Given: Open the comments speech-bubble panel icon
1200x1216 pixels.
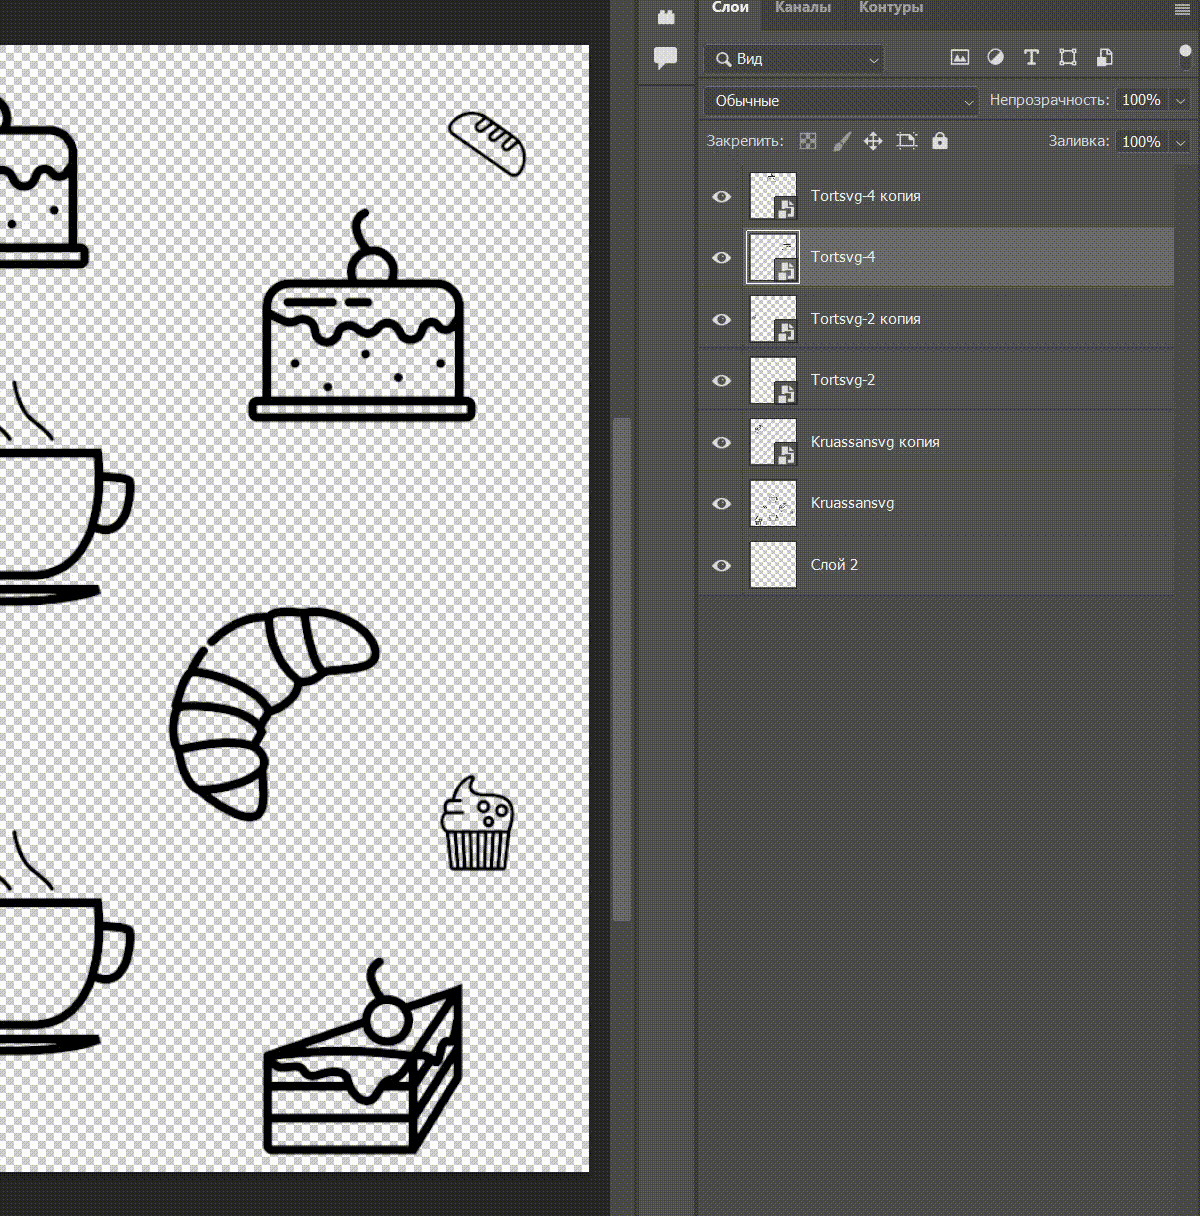Looking at the screenshot, I should 665,58.
